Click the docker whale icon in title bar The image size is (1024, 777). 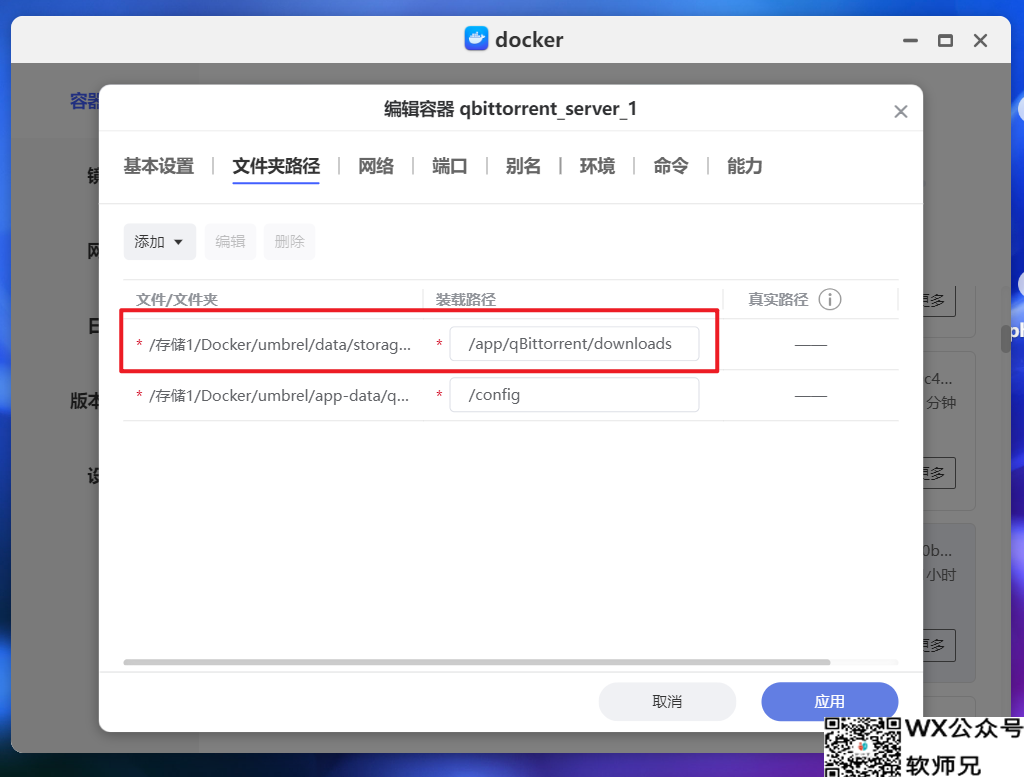pyautogui.click(x=476, y=39)
